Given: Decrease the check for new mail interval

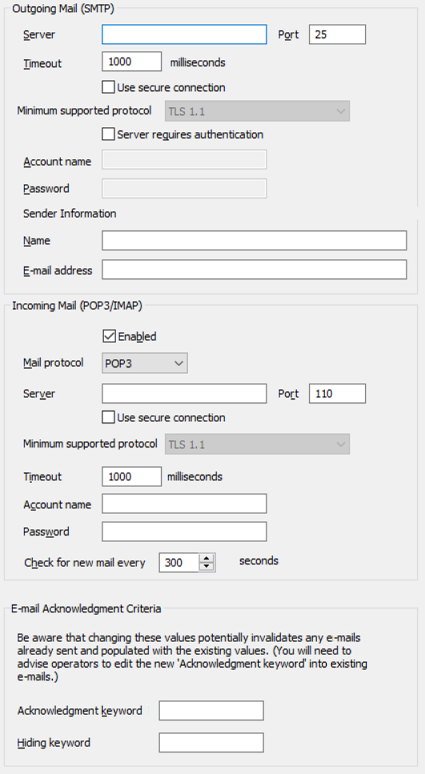Looking at the screenshot, I should 207,567.
